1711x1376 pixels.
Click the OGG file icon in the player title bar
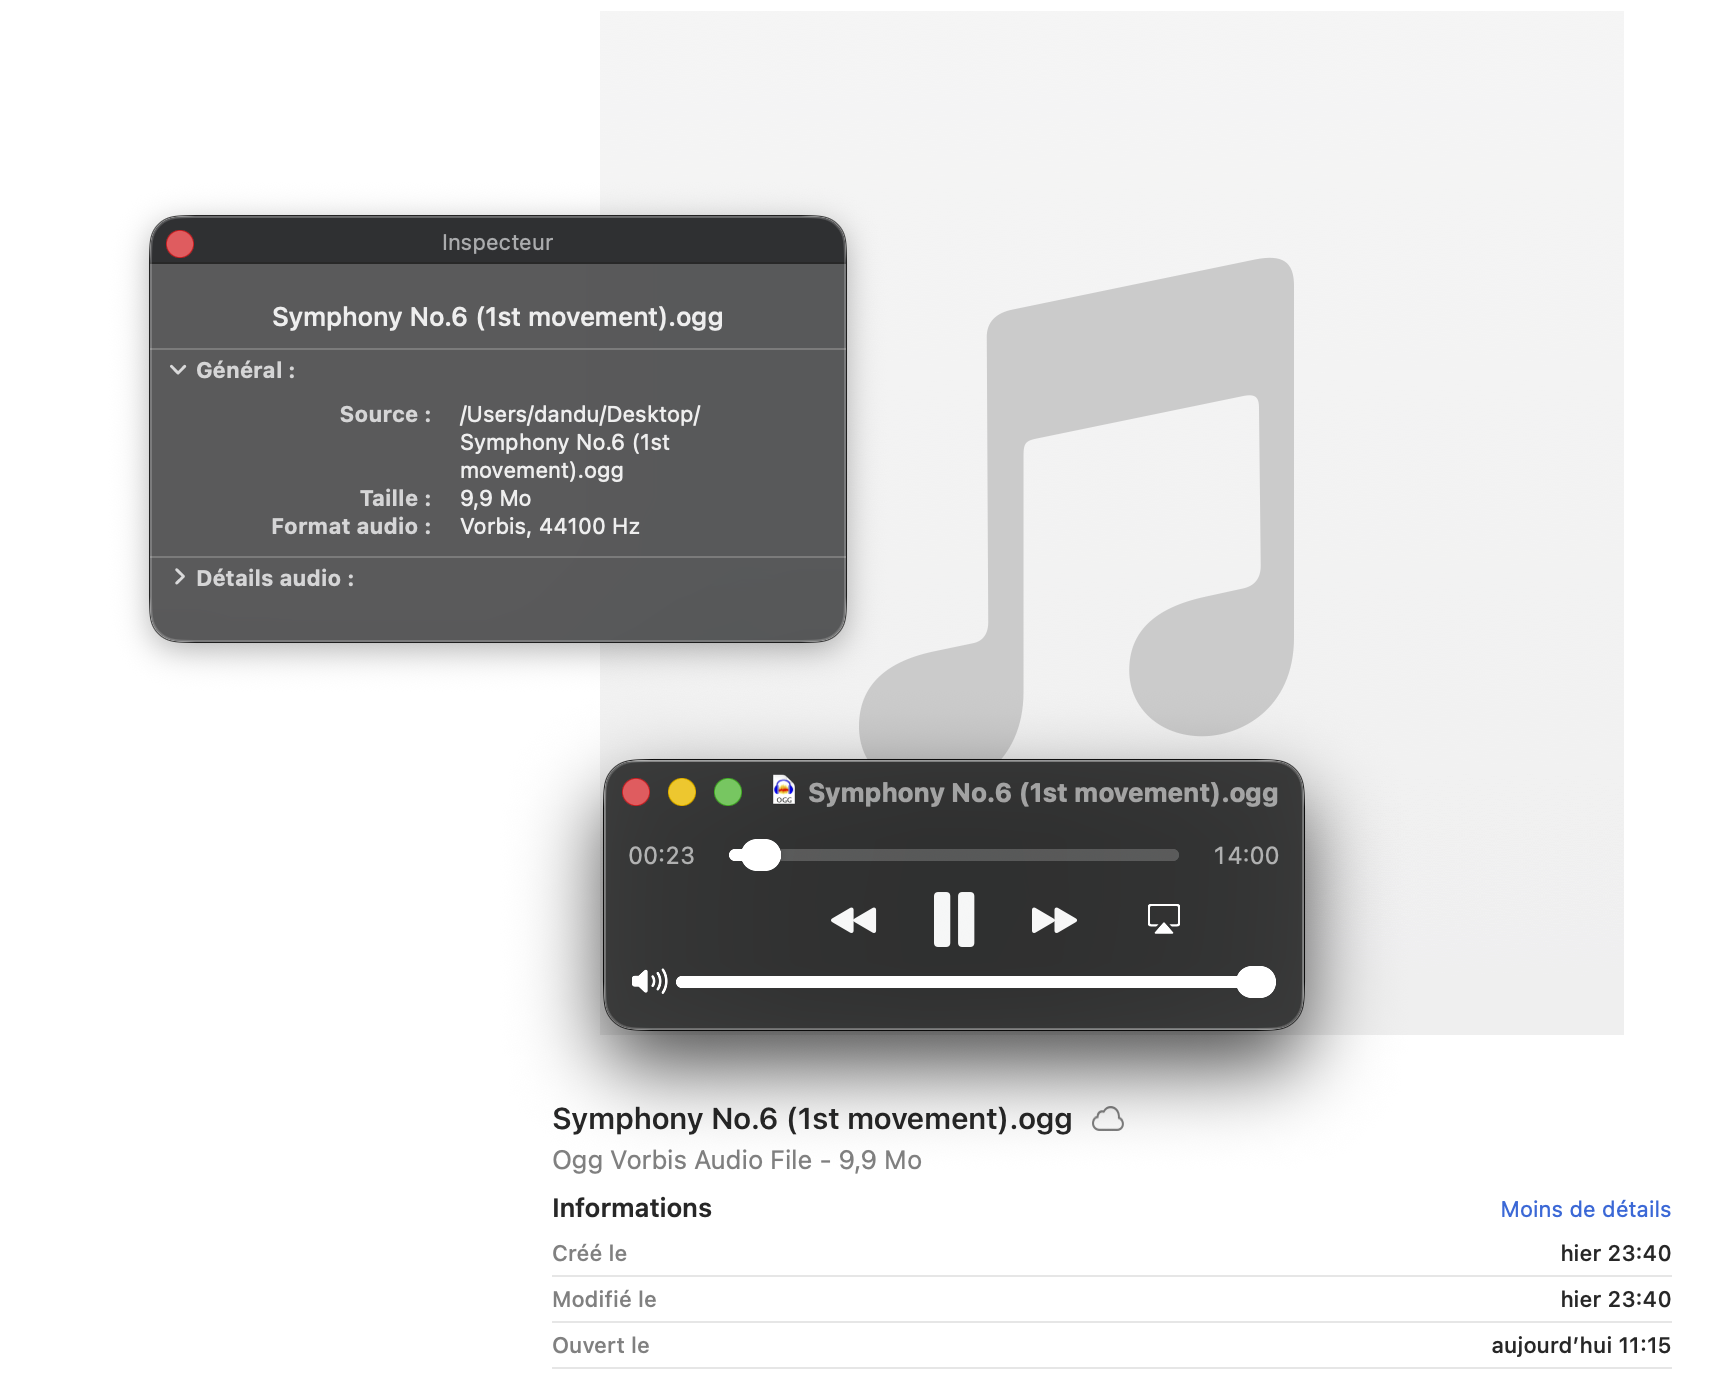pos(784,791)
